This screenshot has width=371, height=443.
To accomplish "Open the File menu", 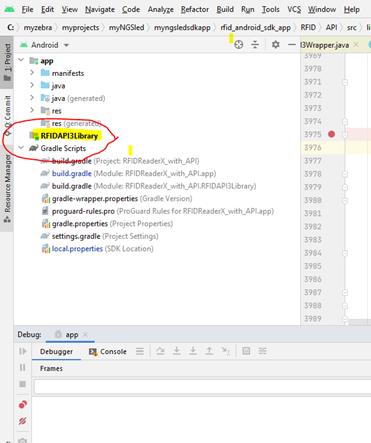I will click(x=27, y=9).
